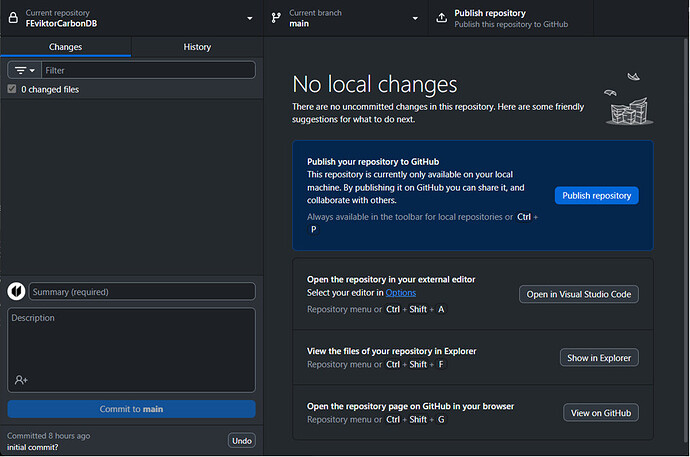Expand the filter options dropdown caret
The height and width of the screenshot is (457, 690).
tap(32, 70)
